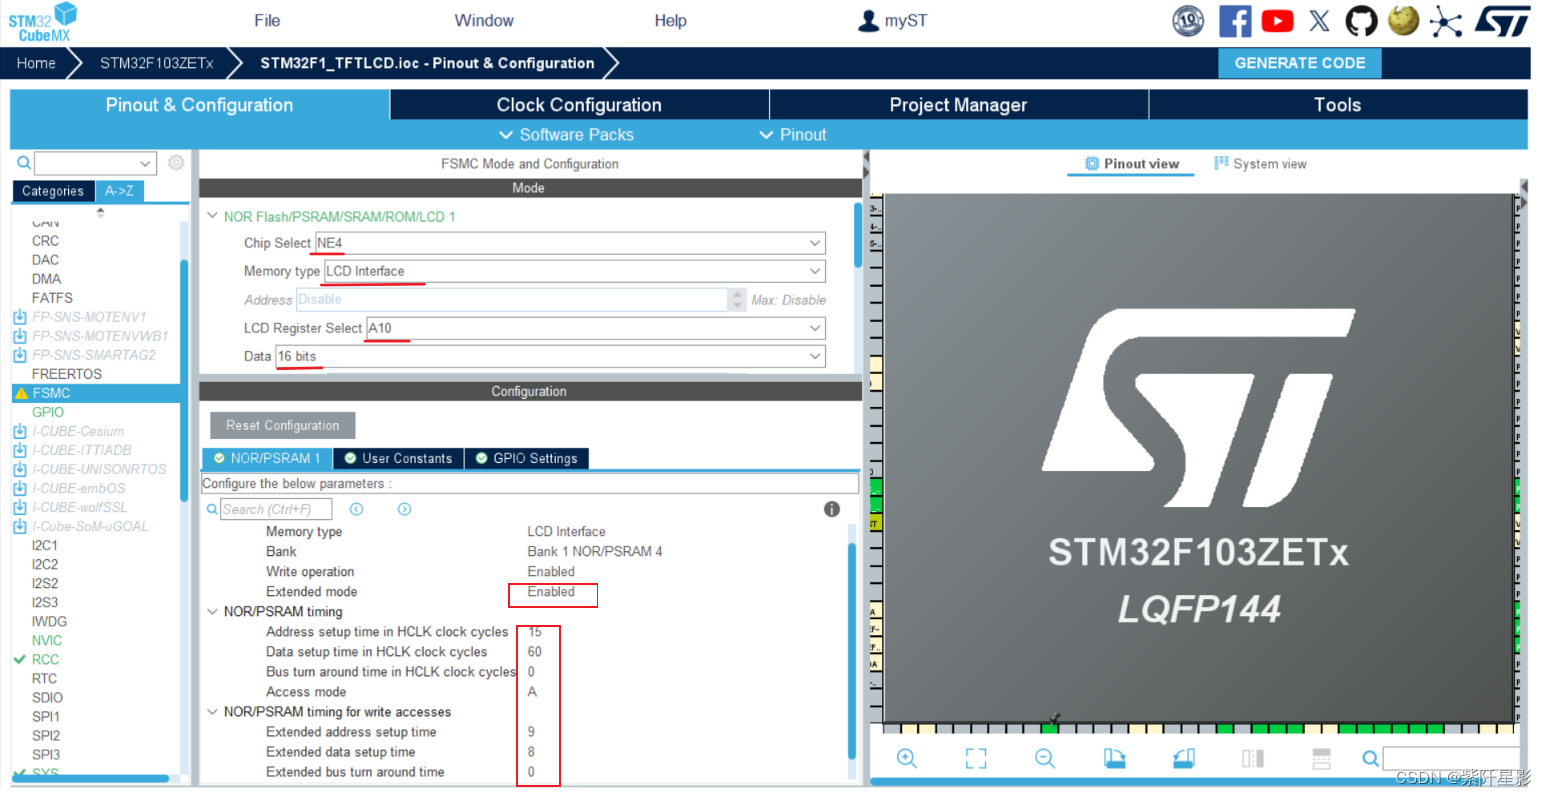The width and height of the screenshot is (1548, 796).
Task: Expand the Software Packs menu
Action: pos(566,135)
